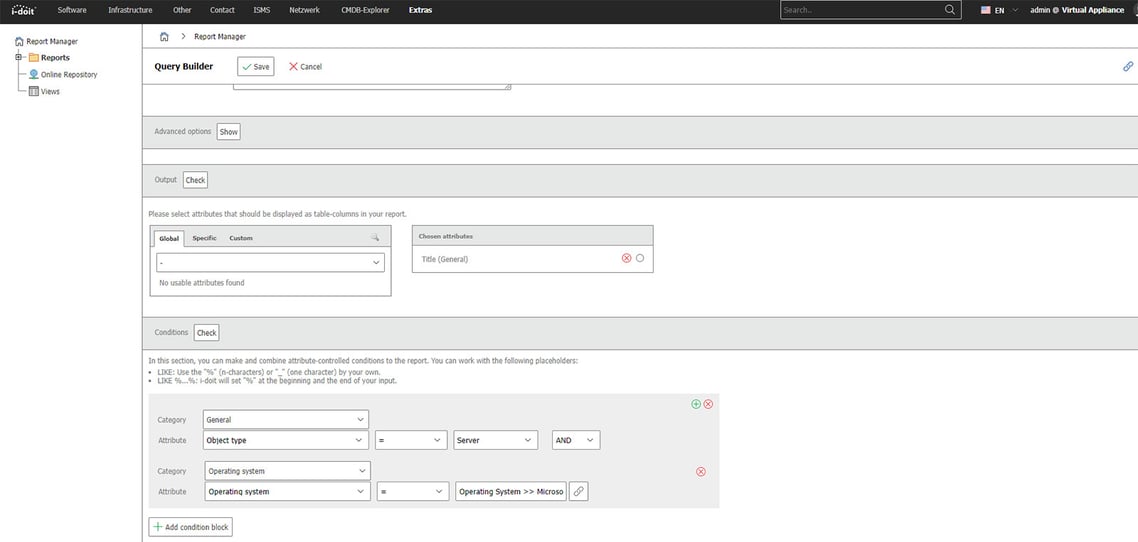The height and width of the screenshot is (542, 1138).
Task: Click the Conditions Check button
Action: point(207,332)
